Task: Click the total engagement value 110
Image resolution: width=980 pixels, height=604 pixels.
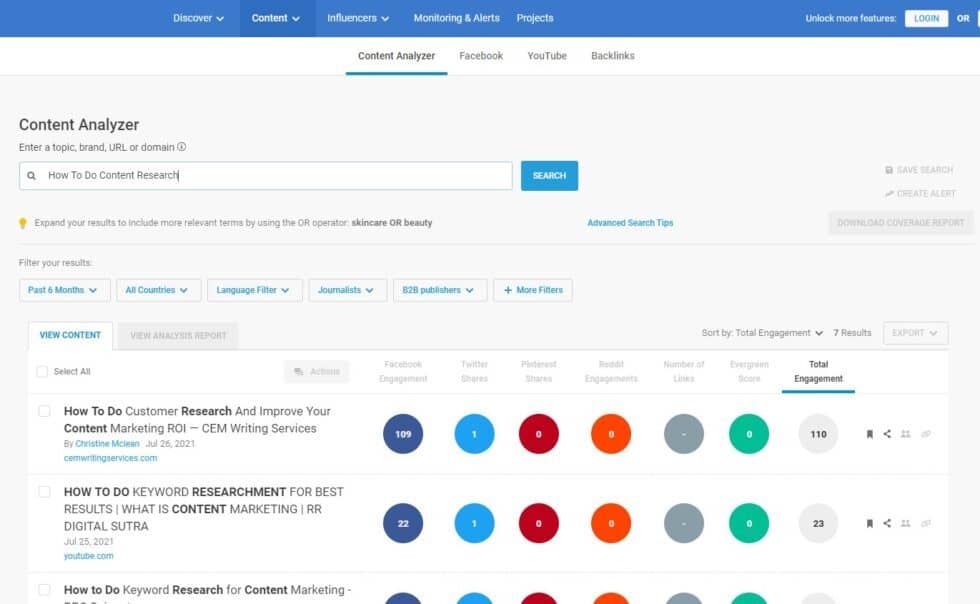Action: (818, 434)
